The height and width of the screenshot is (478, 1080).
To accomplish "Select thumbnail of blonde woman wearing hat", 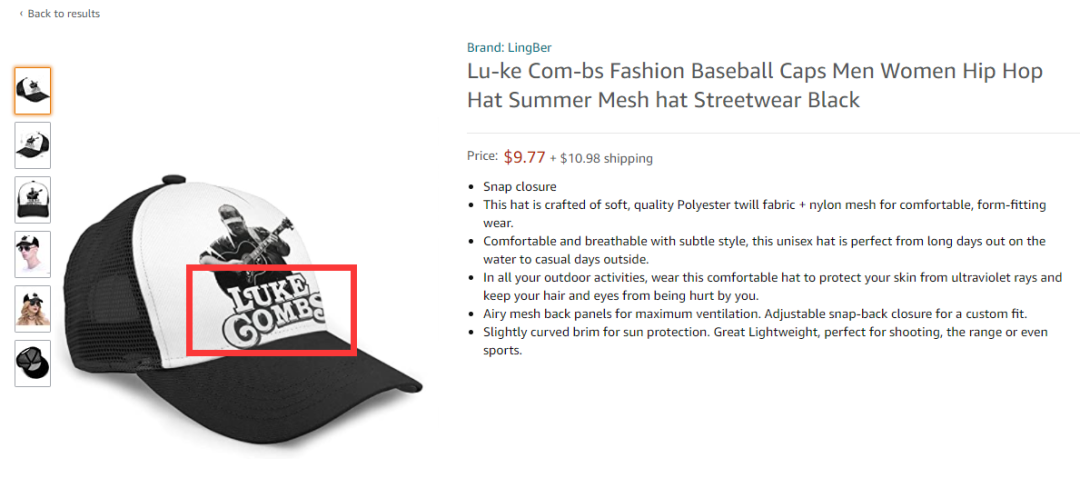I will (x=33, y=309).
